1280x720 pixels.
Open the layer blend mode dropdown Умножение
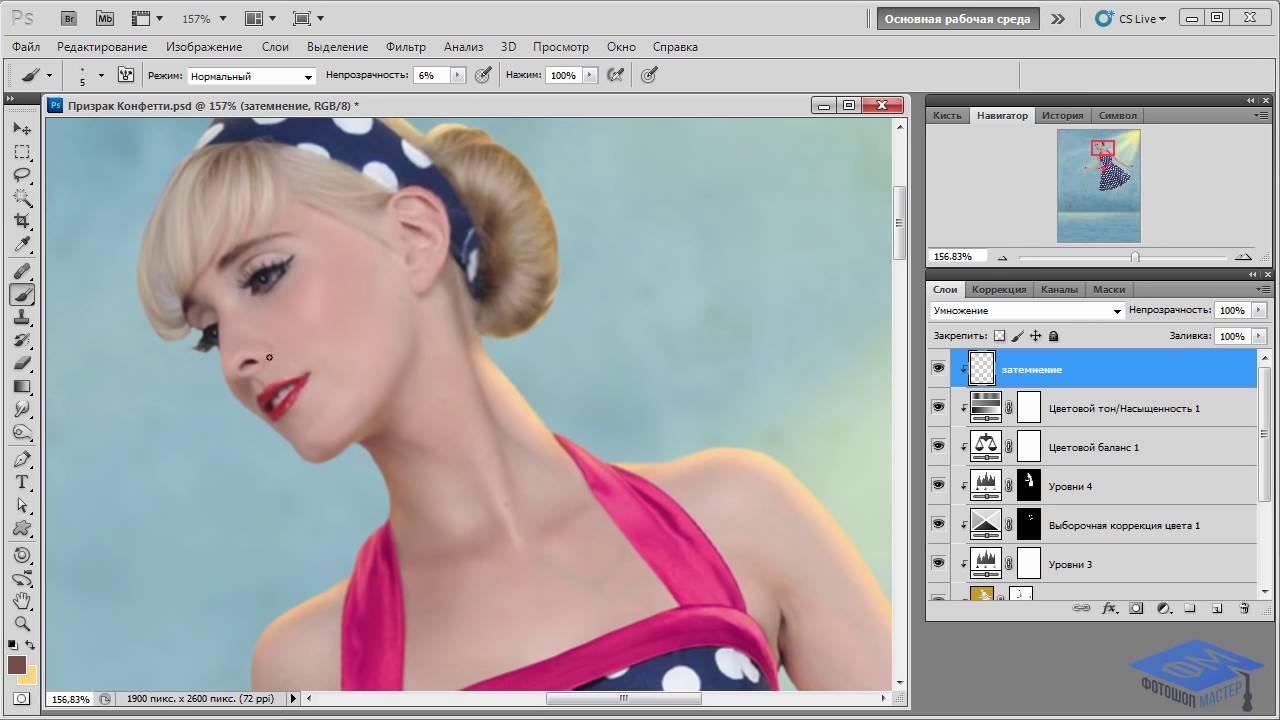tap(1027, 311)
